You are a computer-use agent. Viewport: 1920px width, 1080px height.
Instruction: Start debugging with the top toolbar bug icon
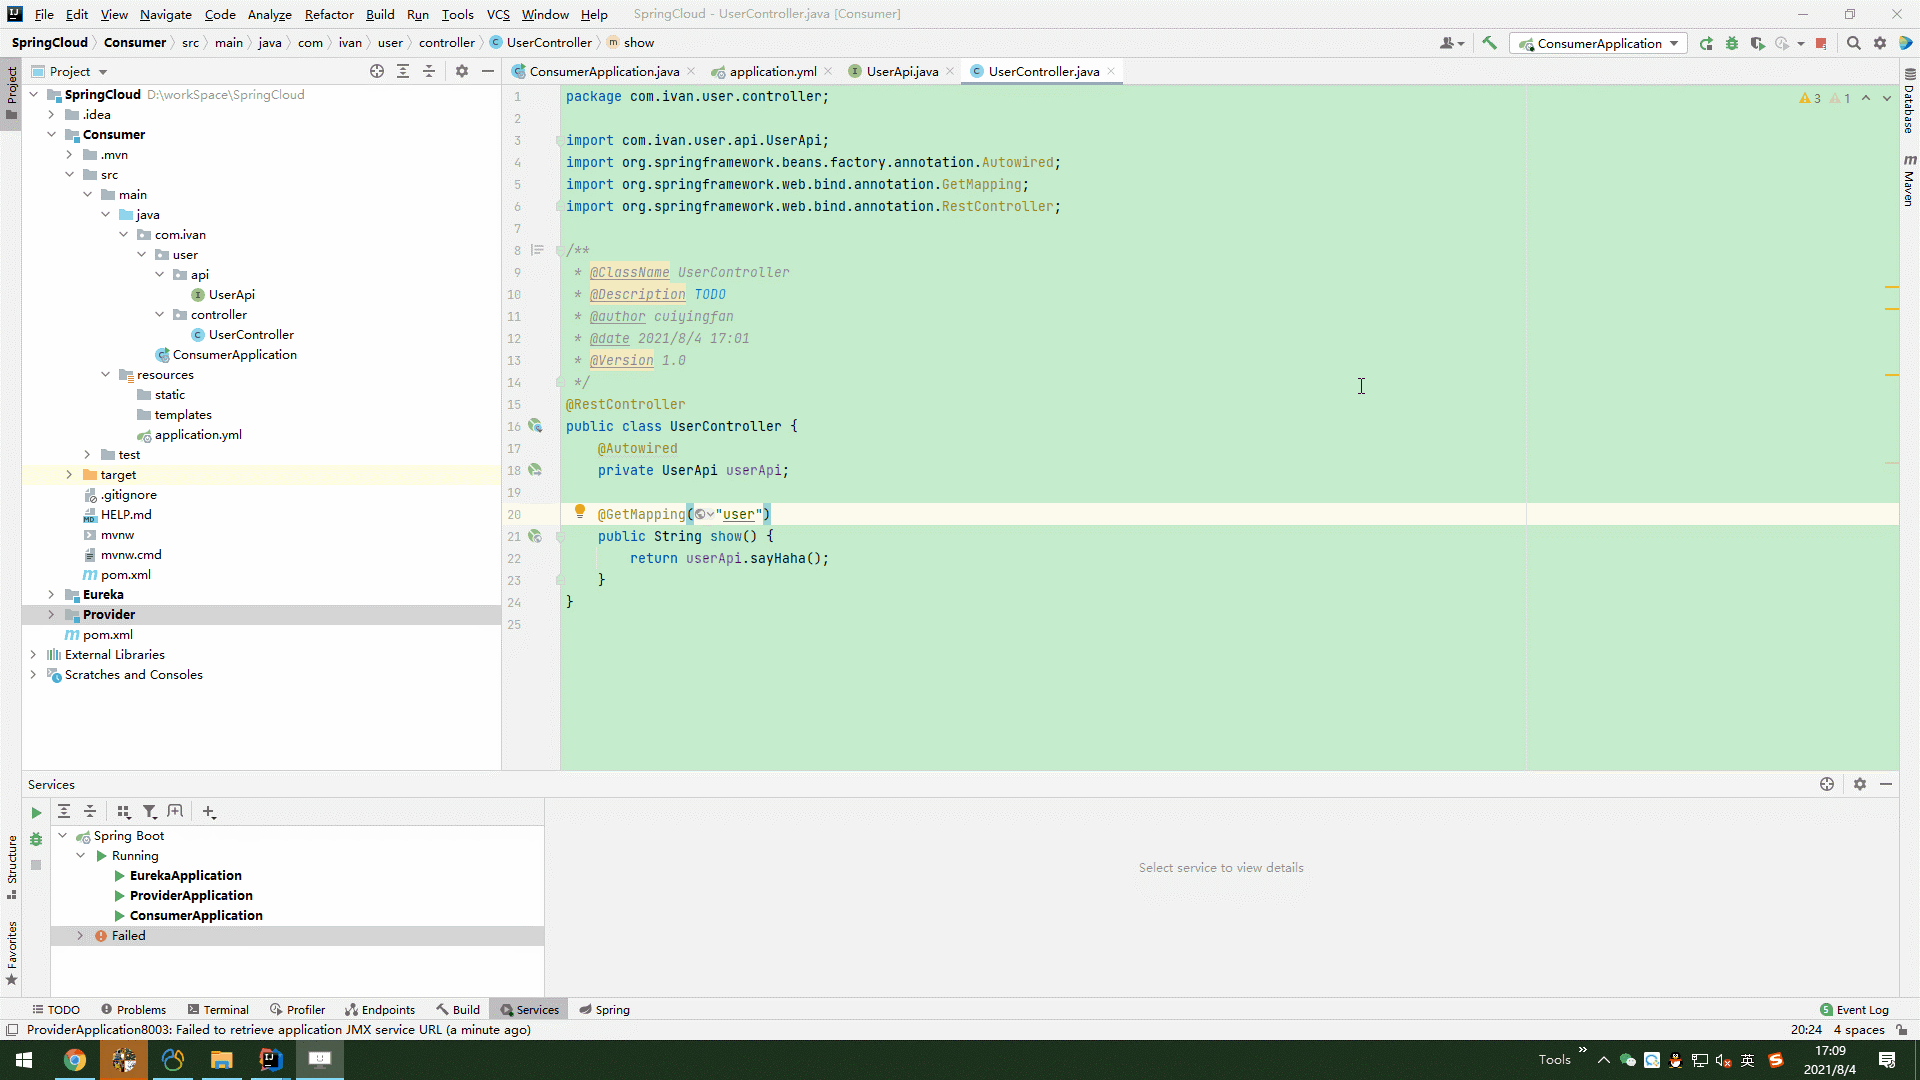coord(1732,43)
